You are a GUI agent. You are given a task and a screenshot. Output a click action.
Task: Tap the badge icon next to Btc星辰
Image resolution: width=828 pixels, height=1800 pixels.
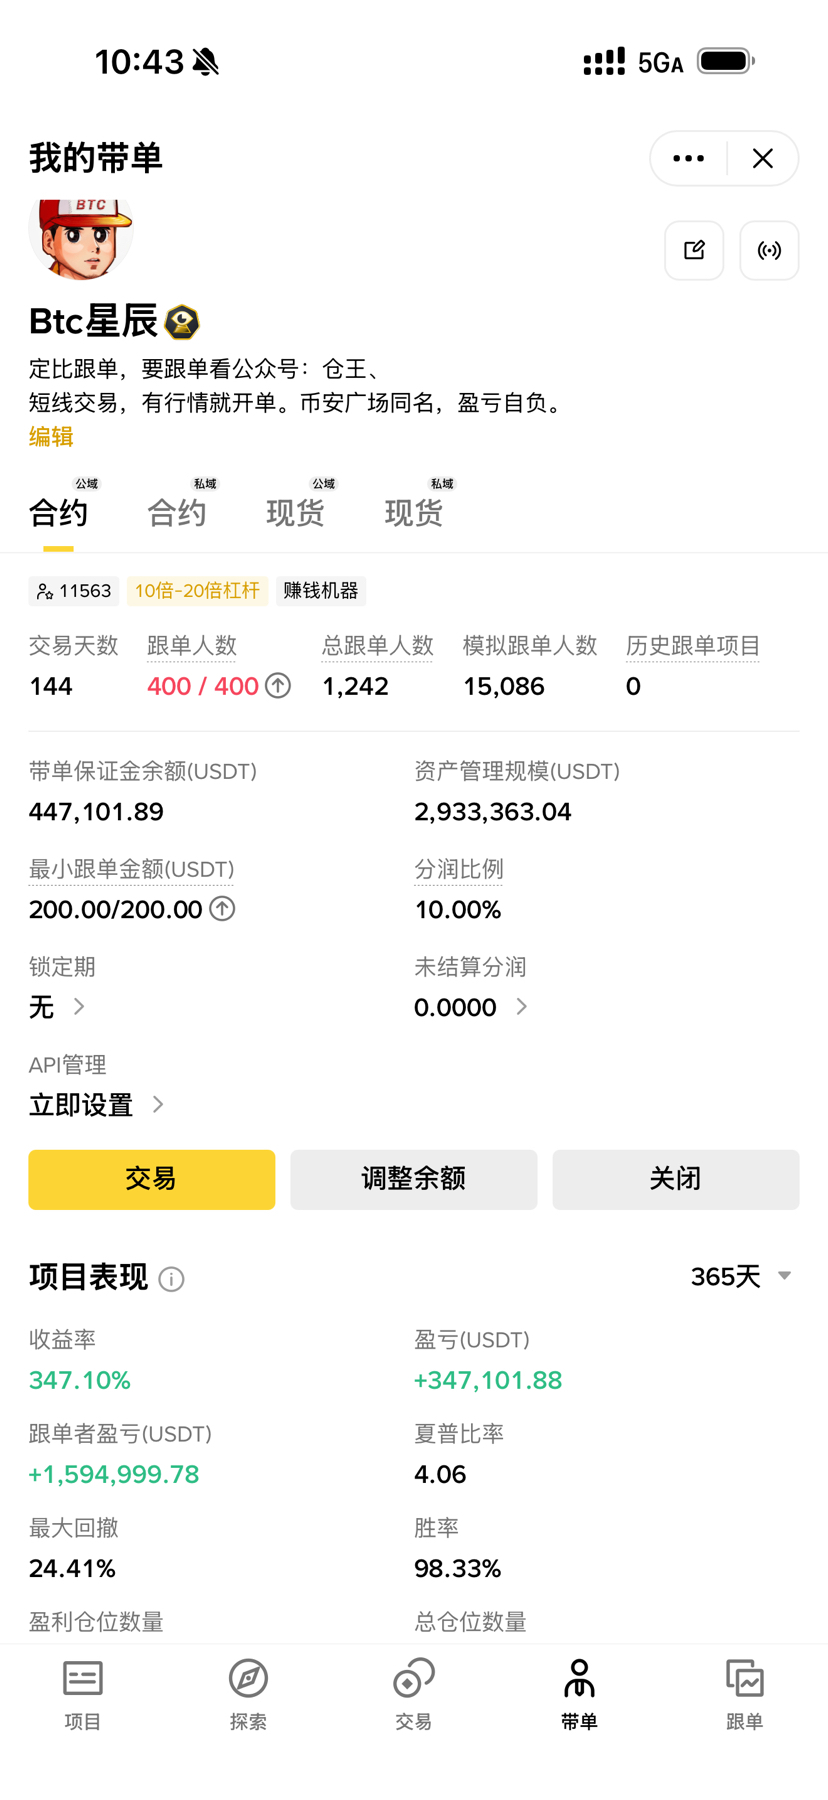[182, 322]
